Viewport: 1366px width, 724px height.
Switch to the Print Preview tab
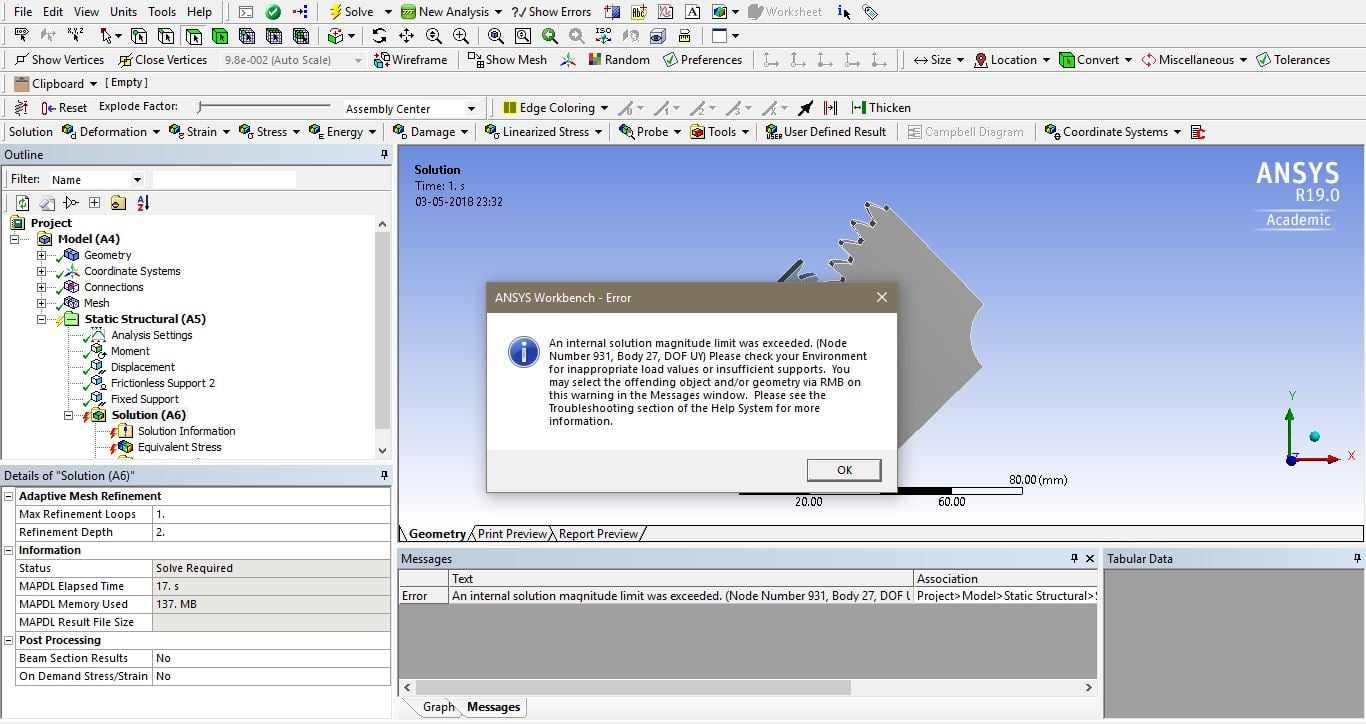(512, 534)
